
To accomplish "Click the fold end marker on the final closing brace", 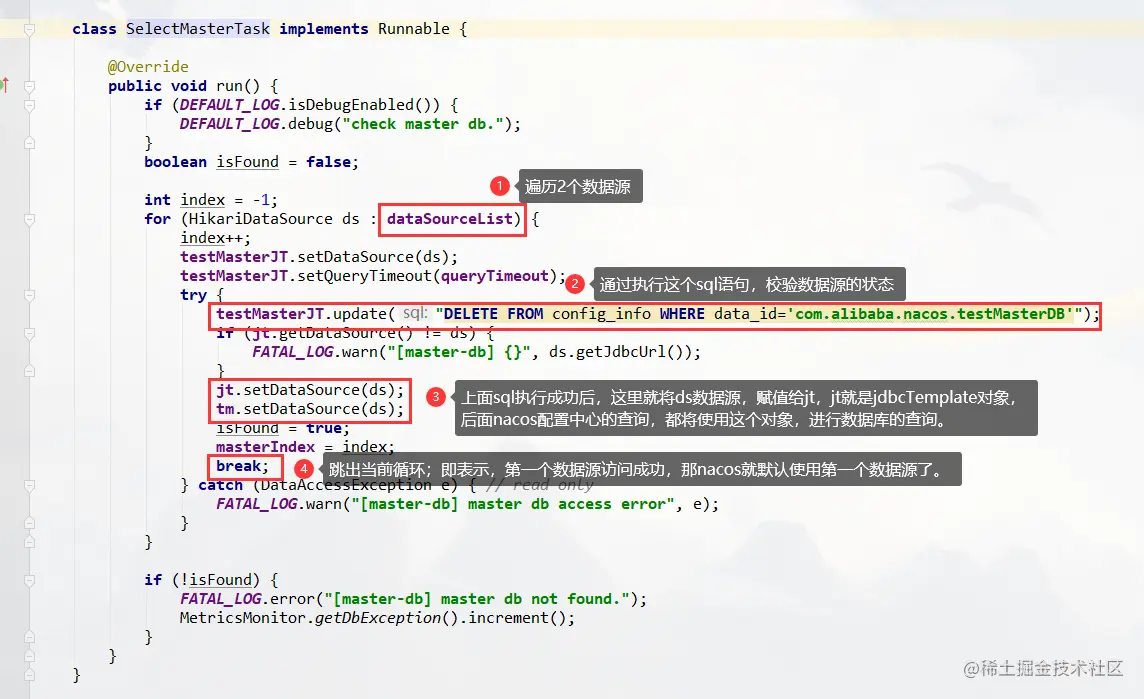I will [x=29, y=675].
